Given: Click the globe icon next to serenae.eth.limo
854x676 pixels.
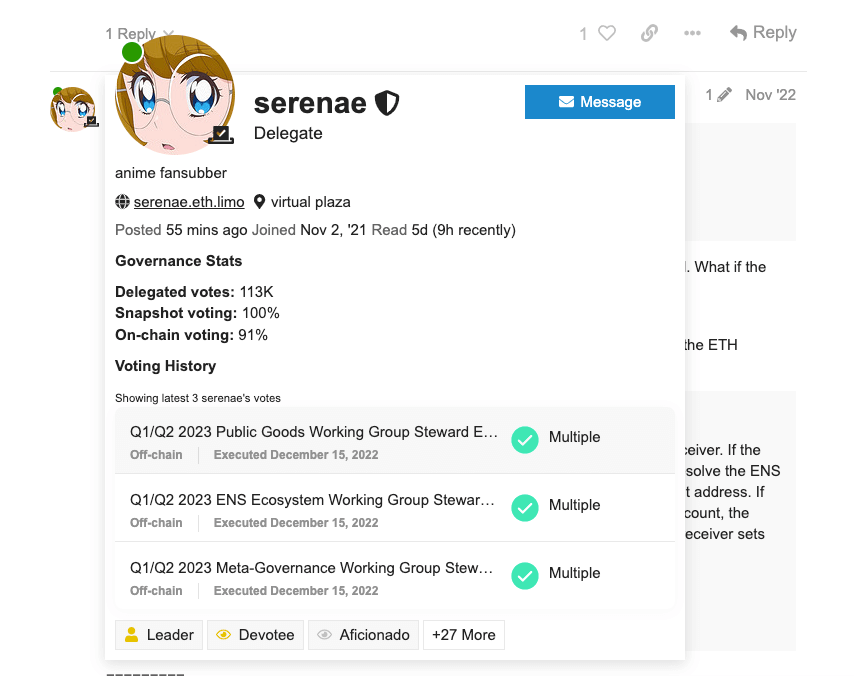Looking at the screenshot, I should (122, 201).
